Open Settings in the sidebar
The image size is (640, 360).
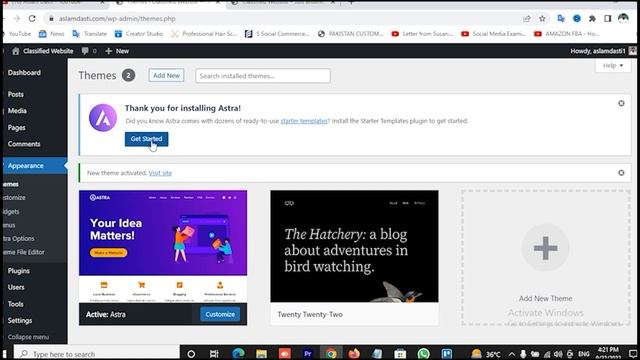coord(20,321)
